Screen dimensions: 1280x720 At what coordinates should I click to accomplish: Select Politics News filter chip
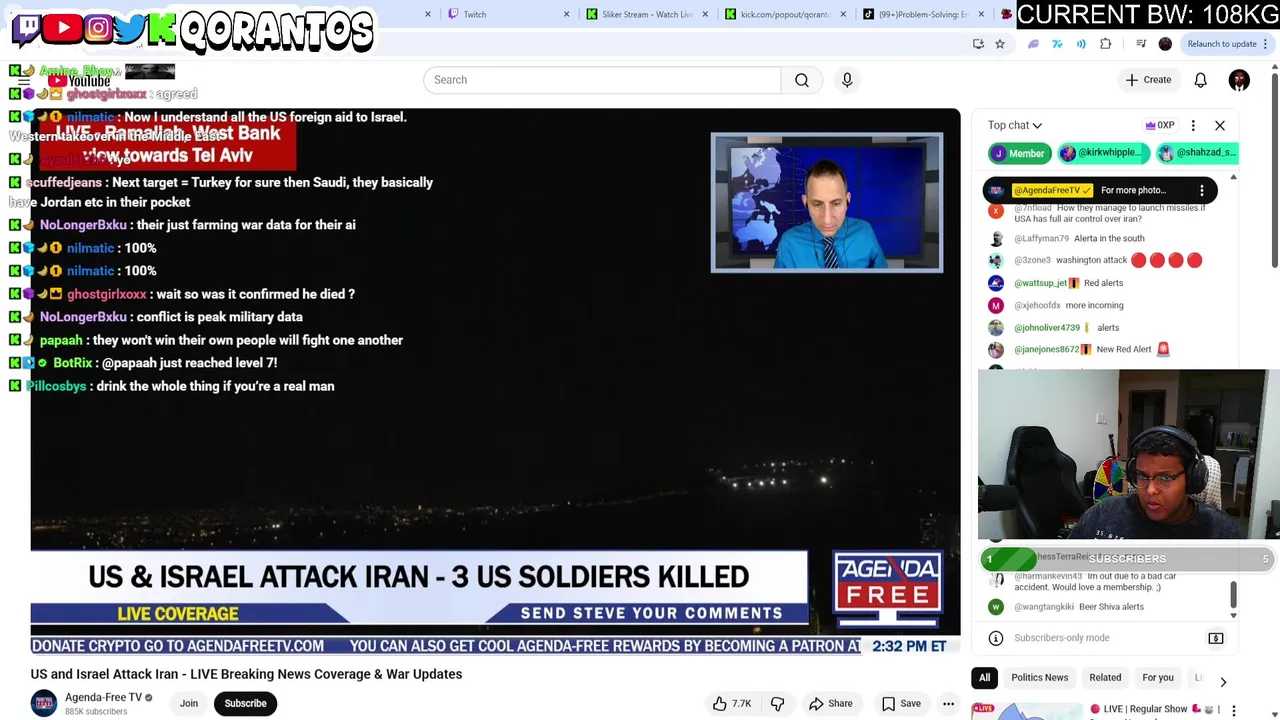coord(1040,678)
